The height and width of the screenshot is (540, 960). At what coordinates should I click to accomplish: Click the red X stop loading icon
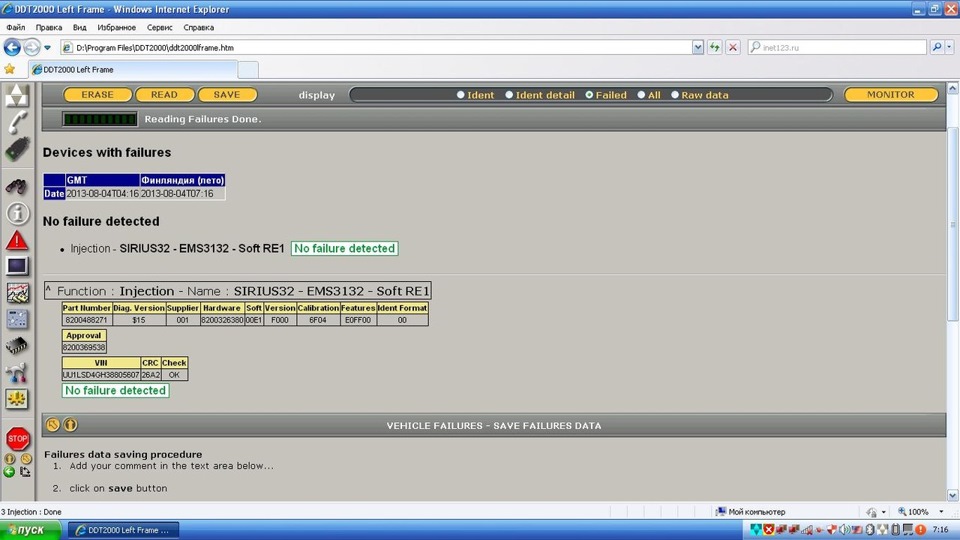pyautogui.click(x=733, y=47)
